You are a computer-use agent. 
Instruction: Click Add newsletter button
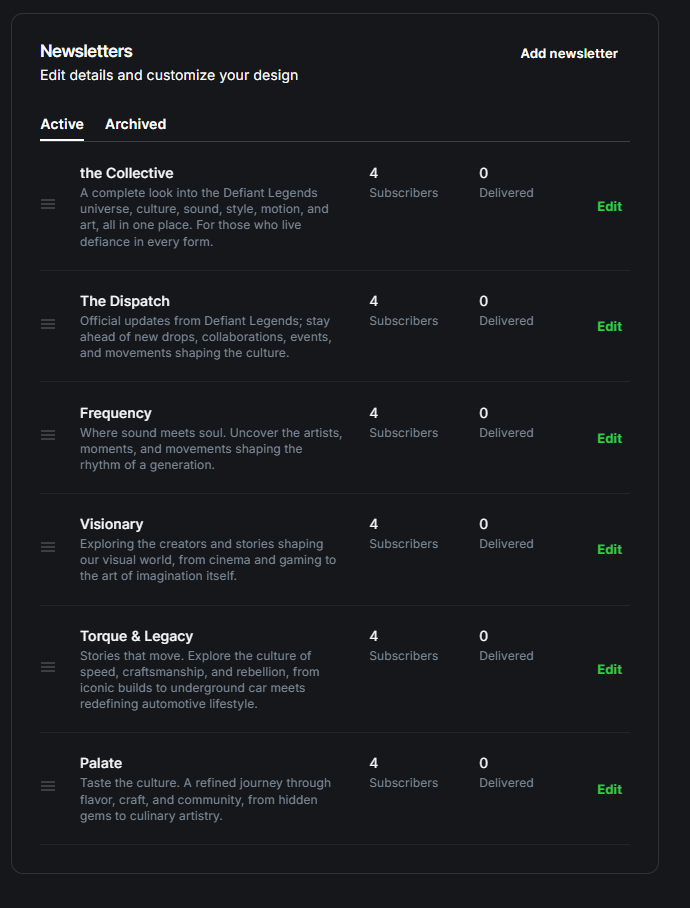569,54
